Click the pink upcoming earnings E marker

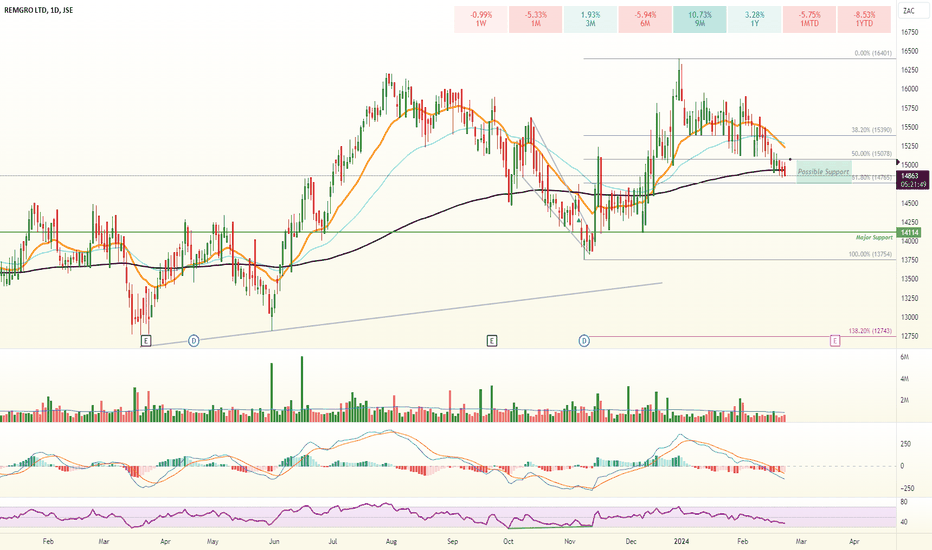point(835,341)
